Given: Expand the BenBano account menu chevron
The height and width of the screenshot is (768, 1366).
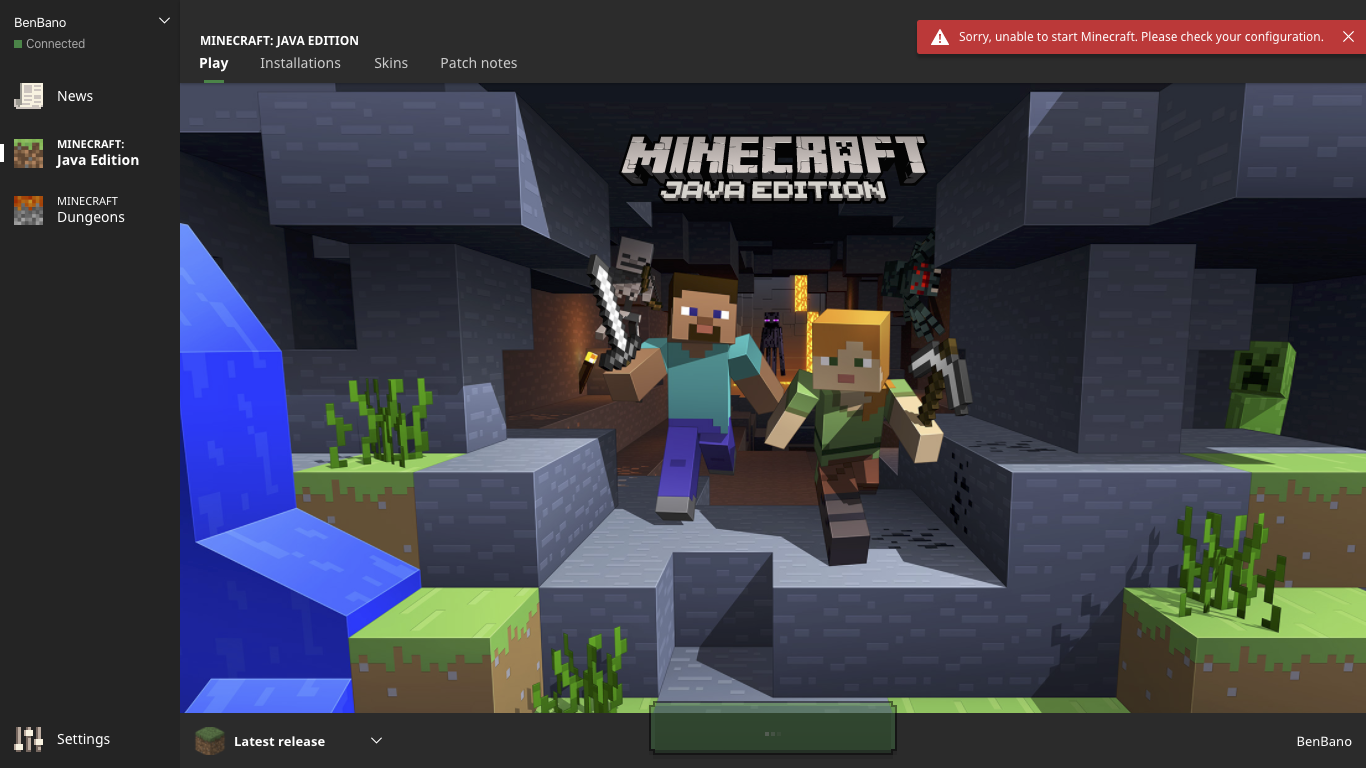Looking at the screenshot, I should click(x=165, y=21).
